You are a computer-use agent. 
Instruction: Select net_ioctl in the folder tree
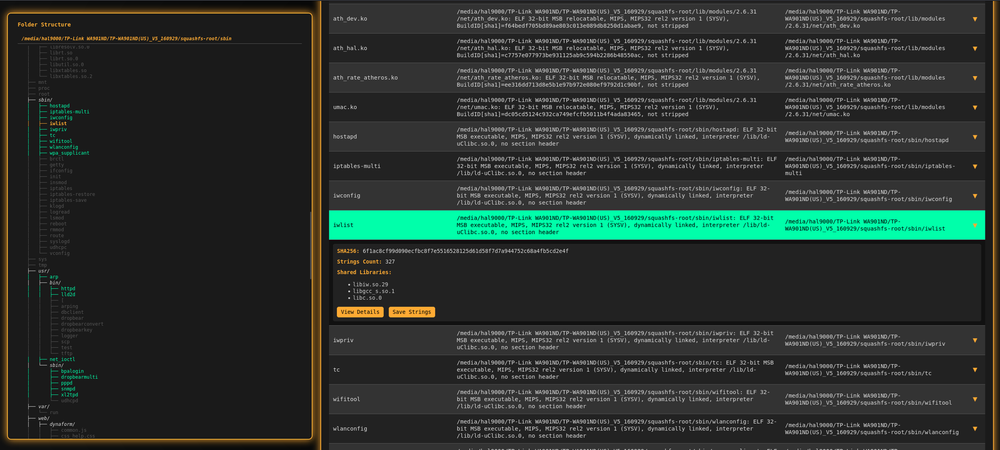coord(62,359)
